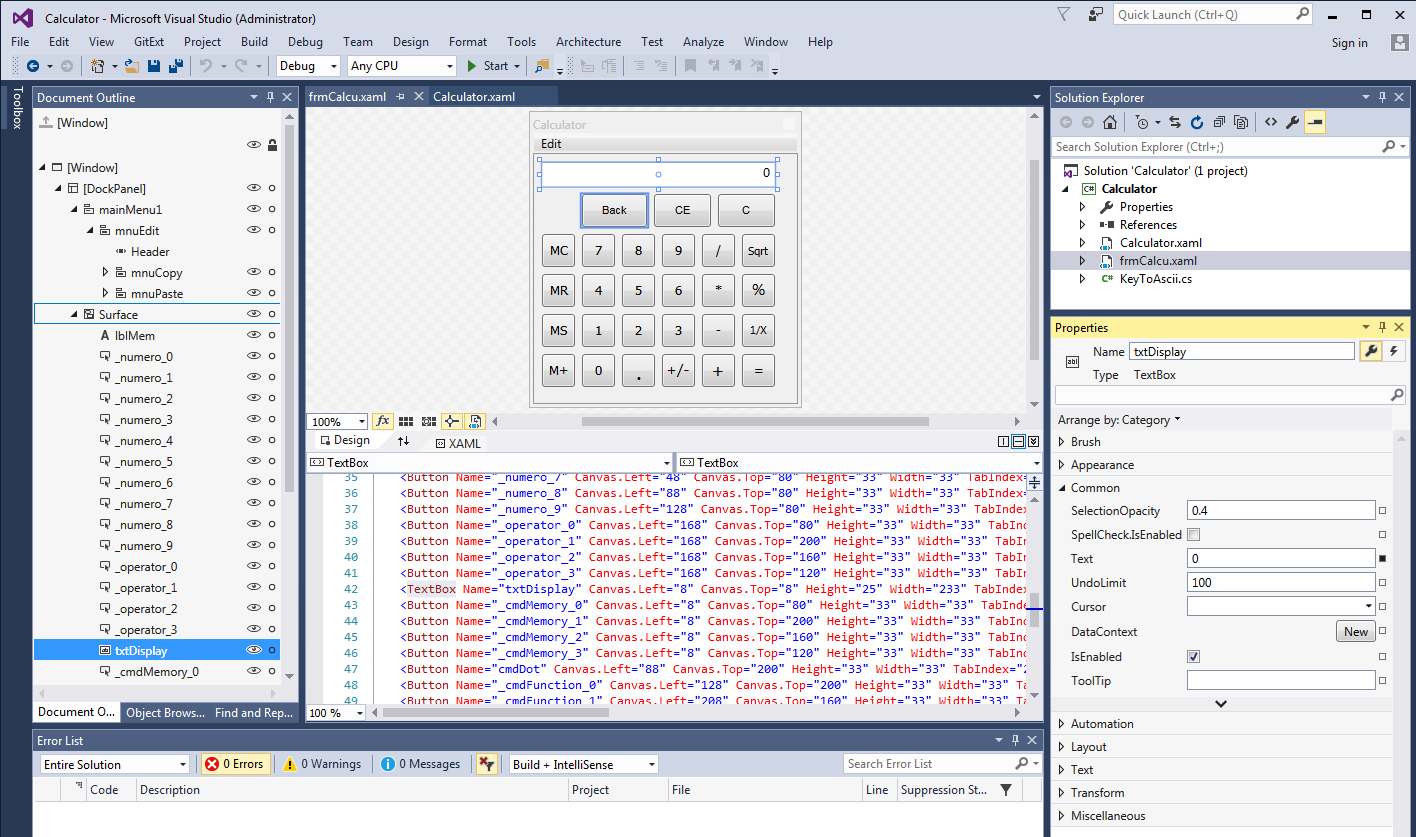
Task: Click the Home icon in Solution Explorer
Action: pyautogui.click(x=1110, y=122)
